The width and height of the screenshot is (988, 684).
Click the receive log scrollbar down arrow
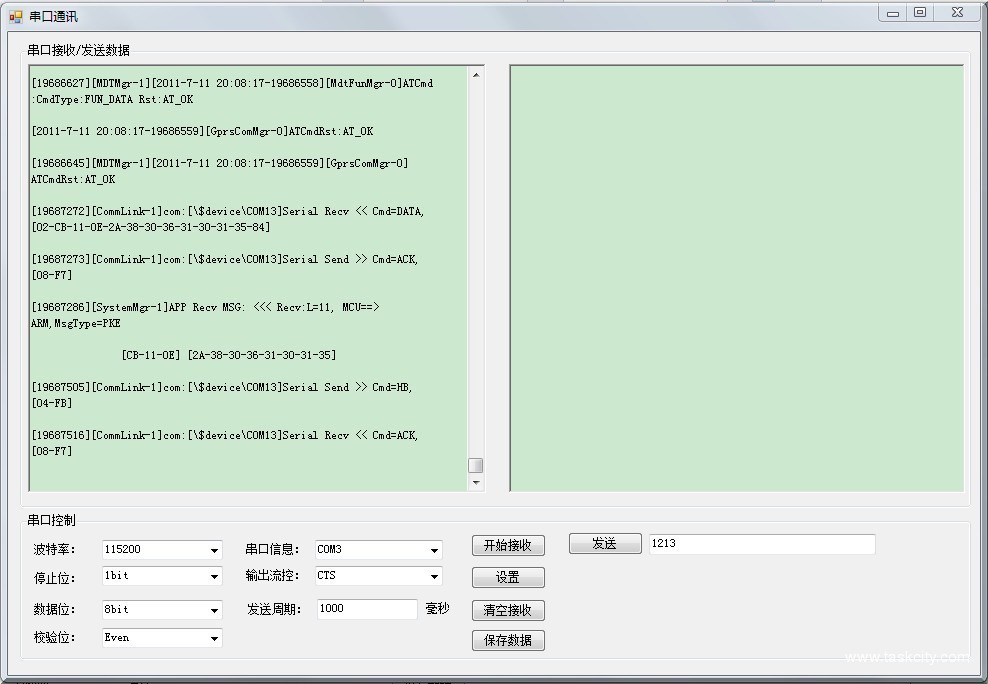[476, 483]
